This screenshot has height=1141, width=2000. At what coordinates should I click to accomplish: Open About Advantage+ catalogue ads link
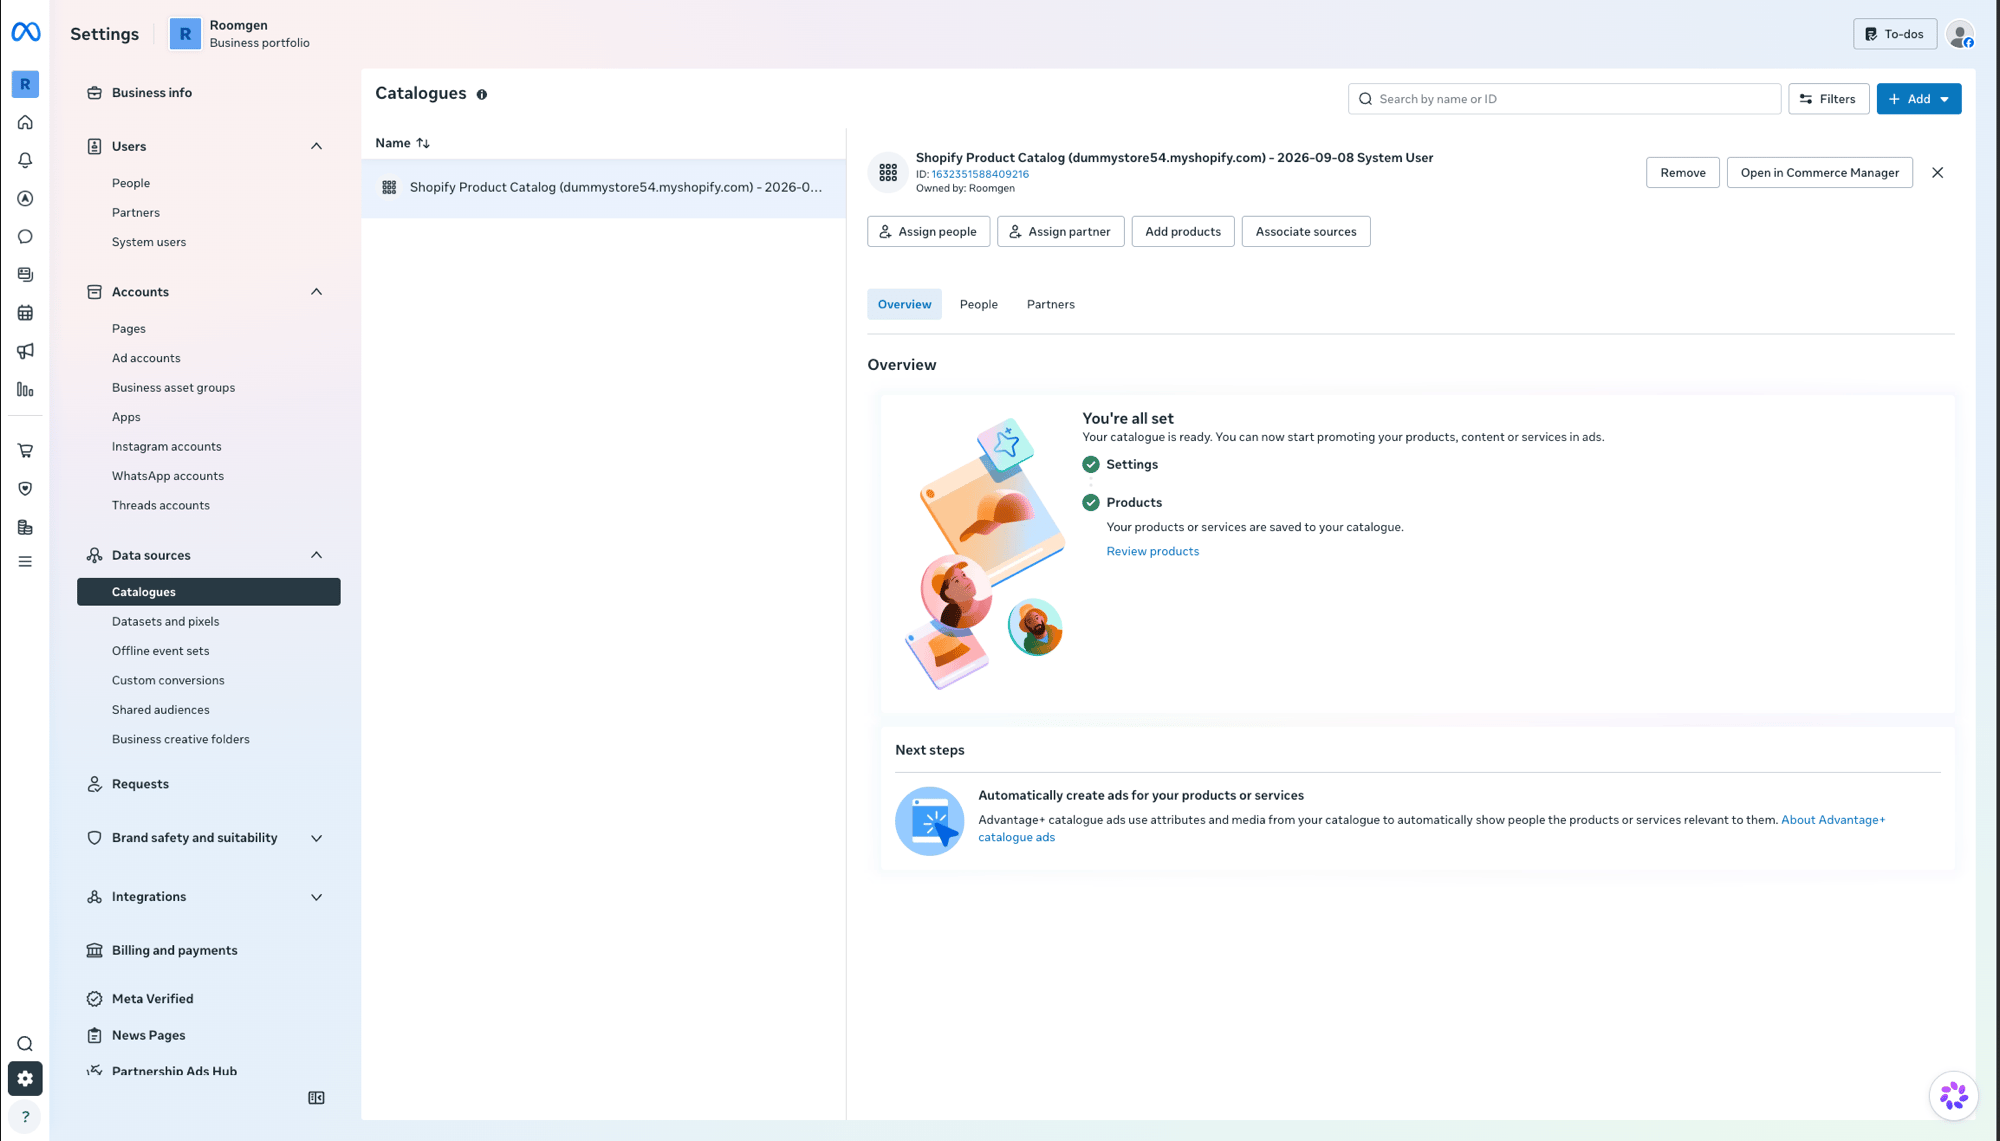click(1832, 820)
